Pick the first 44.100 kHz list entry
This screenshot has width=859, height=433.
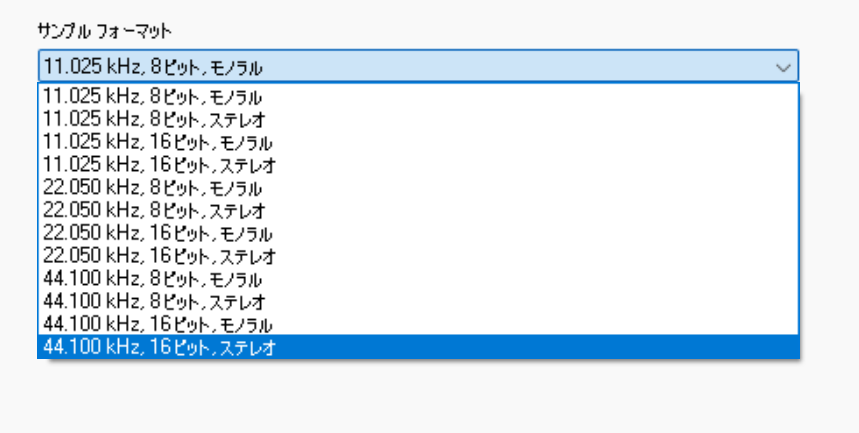point(152,279)
